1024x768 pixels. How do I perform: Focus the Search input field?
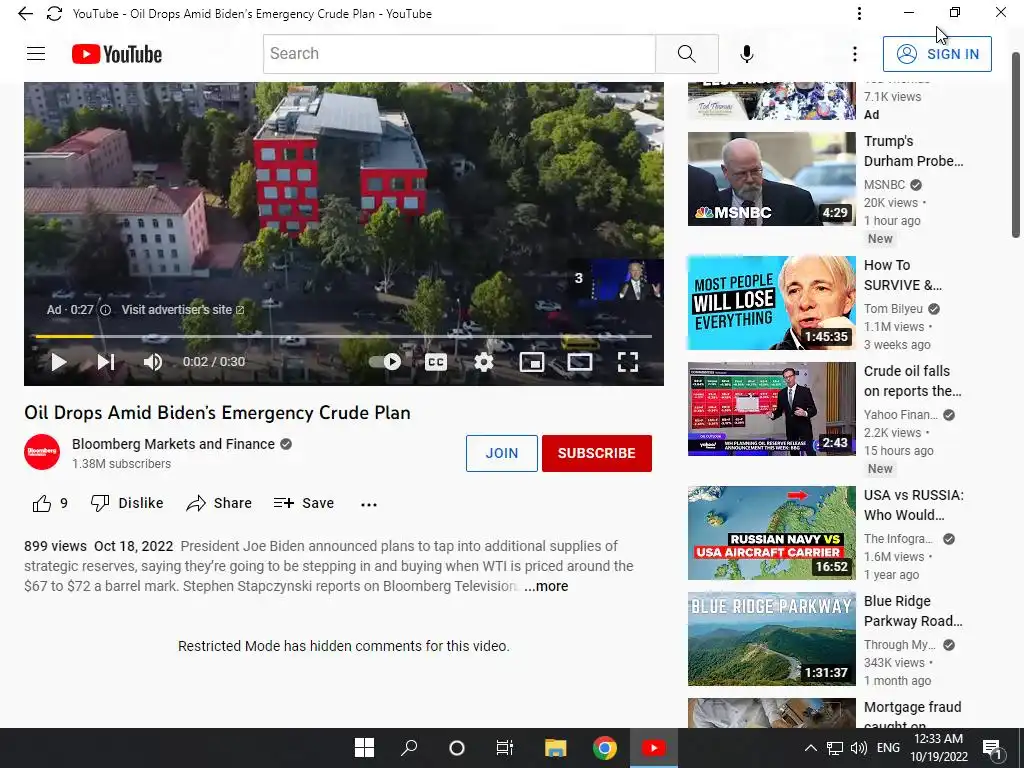tap(459, 54)
